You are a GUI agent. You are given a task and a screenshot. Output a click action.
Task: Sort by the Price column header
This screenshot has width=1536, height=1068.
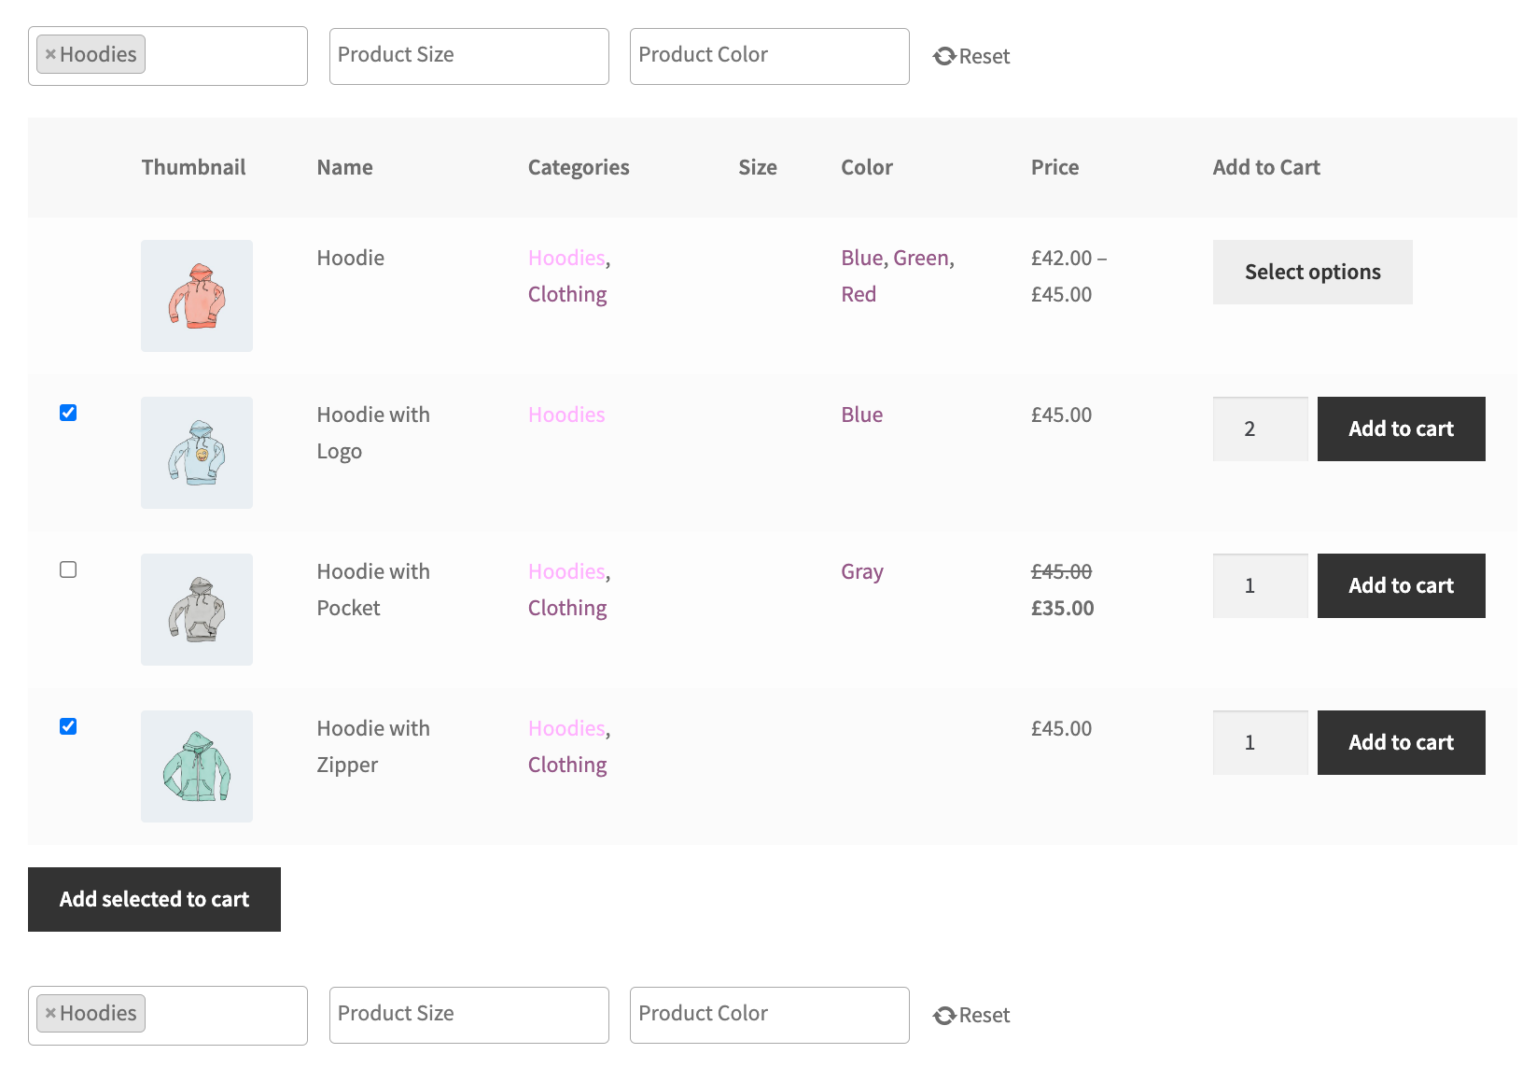(1054, 167)
